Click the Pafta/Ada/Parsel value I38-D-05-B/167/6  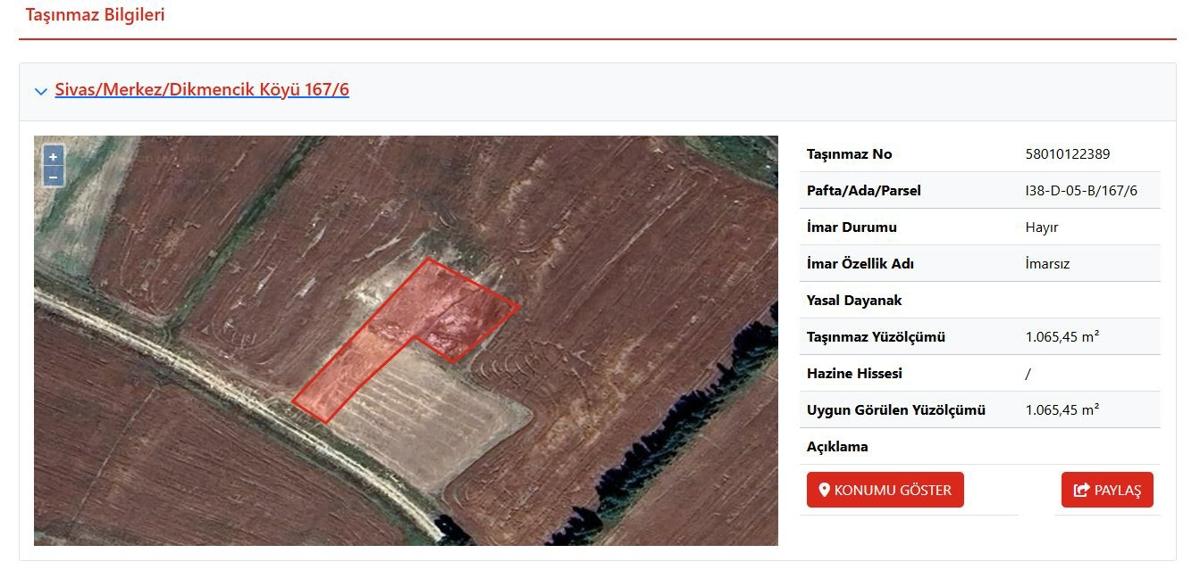click(x=1081, y=190)
